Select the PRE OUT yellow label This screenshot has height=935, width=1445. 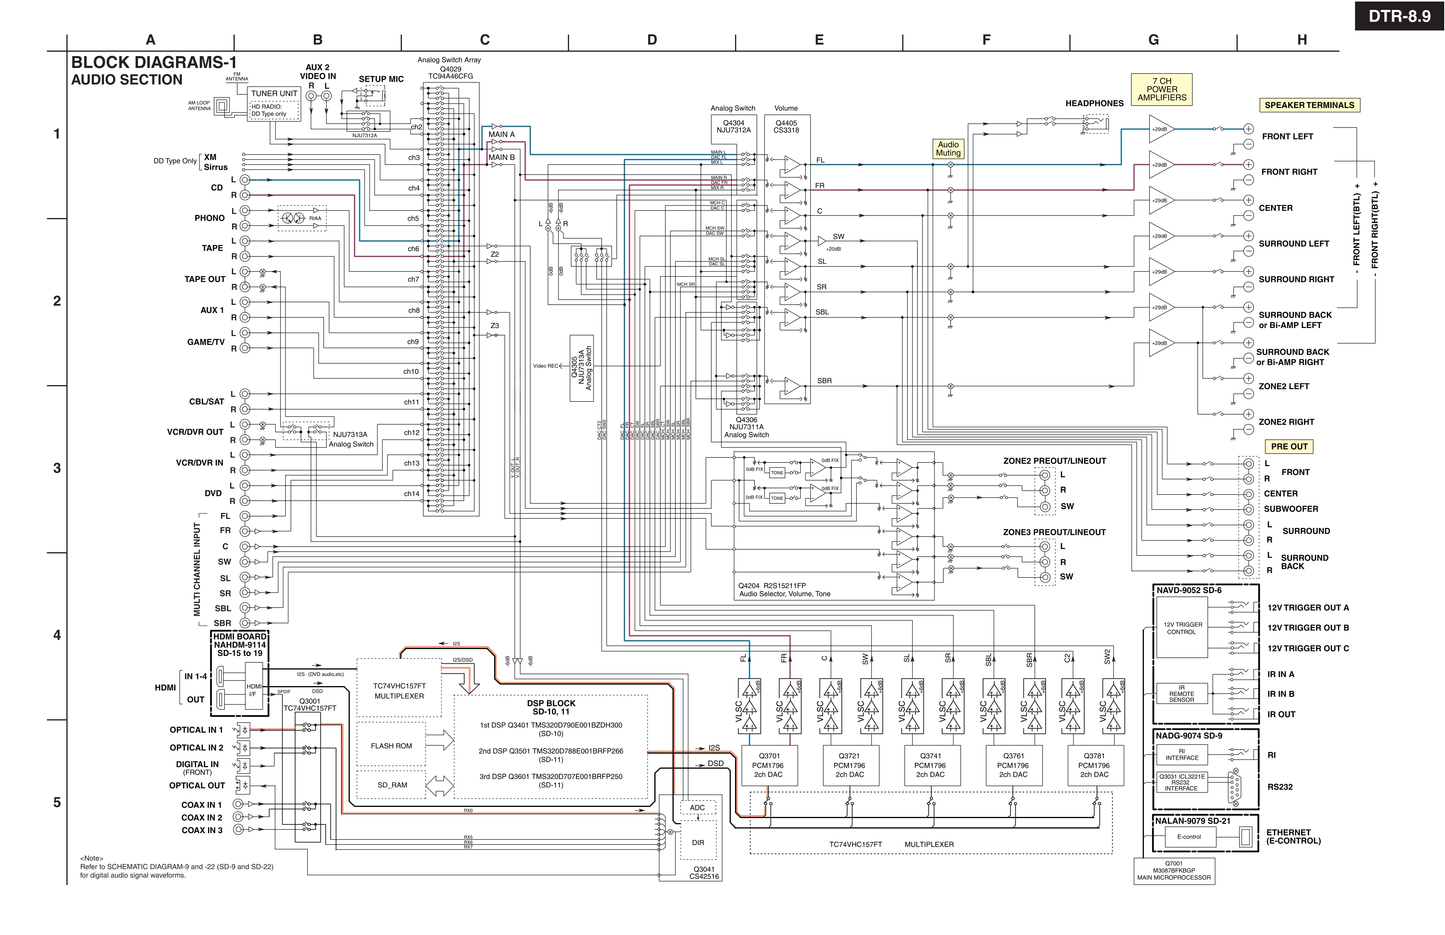pos(1289,447)
